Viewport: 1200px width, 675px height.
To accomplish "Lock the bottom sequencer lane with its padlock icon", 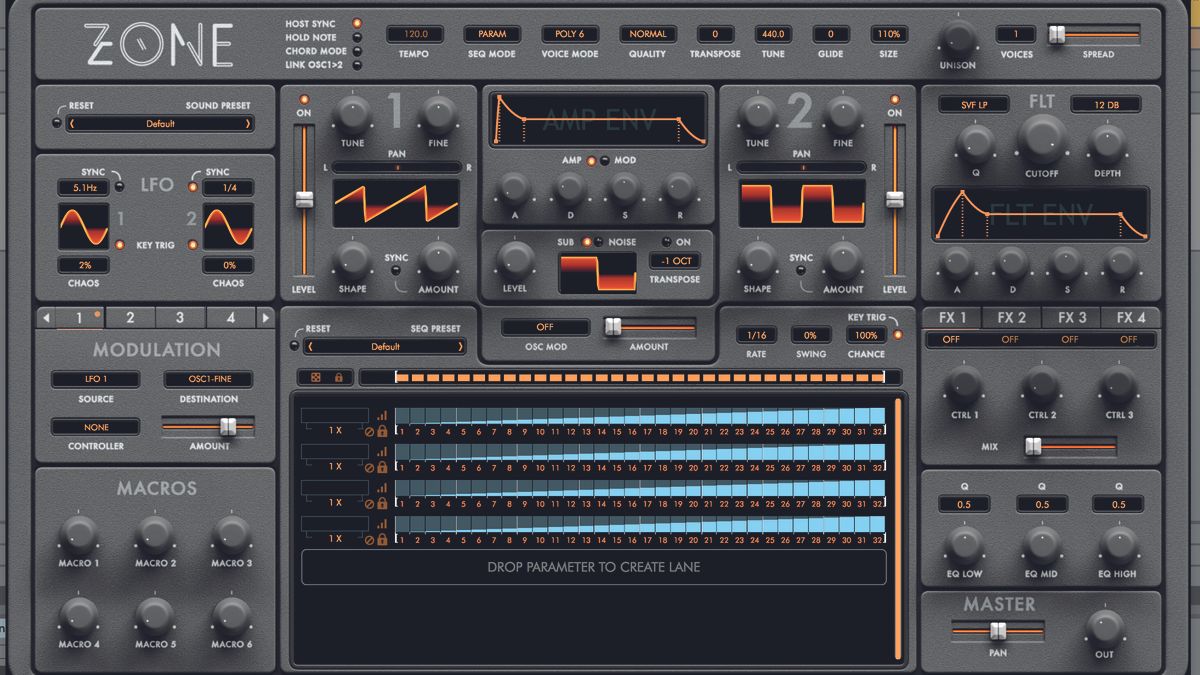I will (383, 541).
